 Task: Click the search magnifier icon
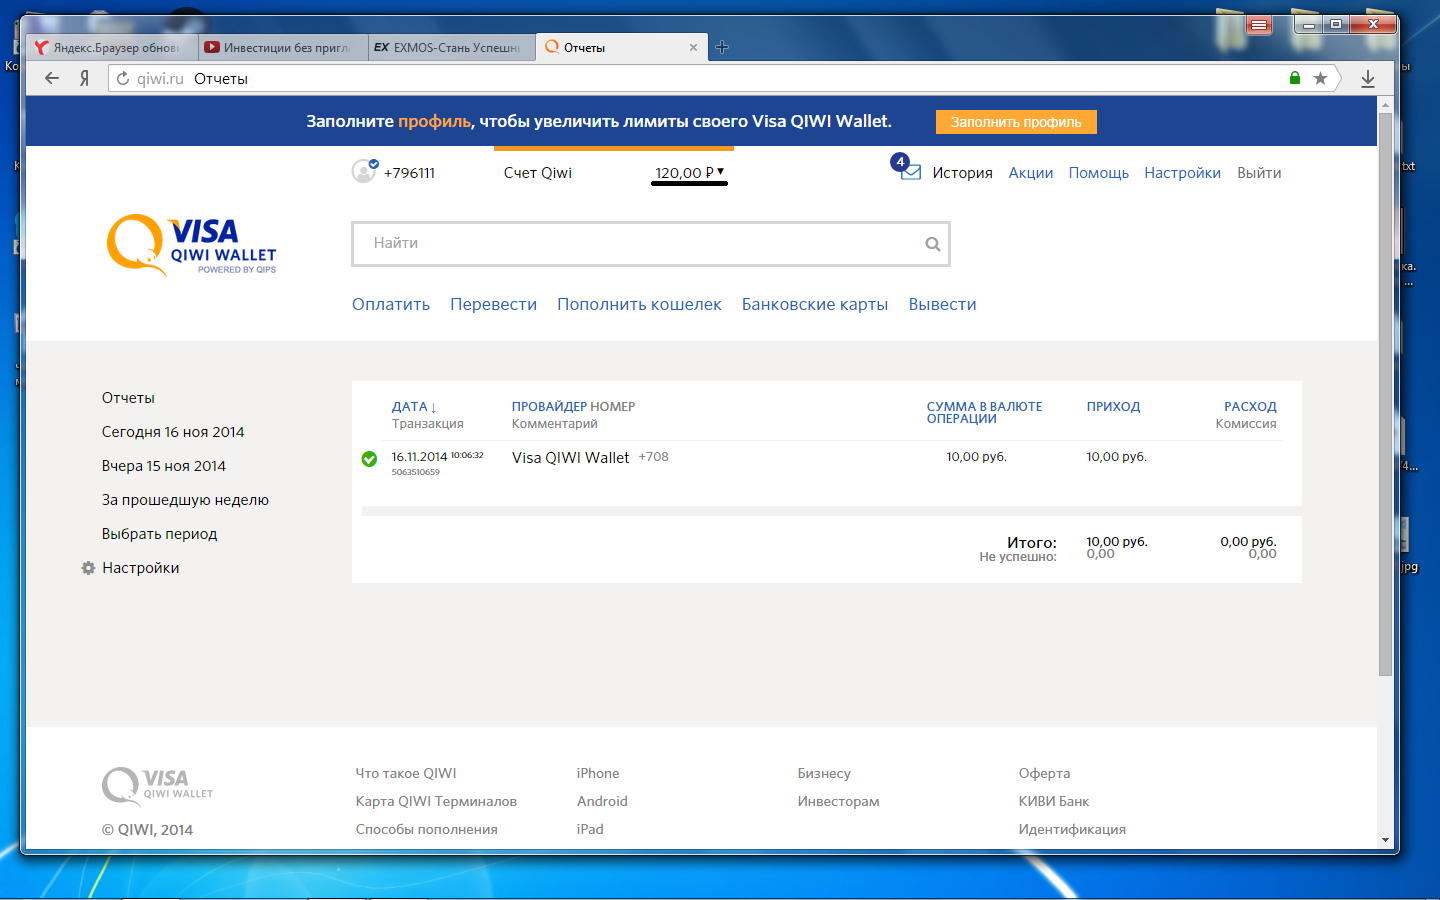[x=932, y=244]
